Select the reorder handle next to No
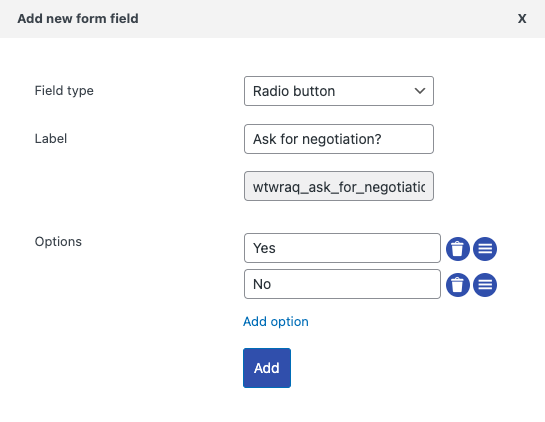This screenshot has height=422, width=545. click(485, 285)
